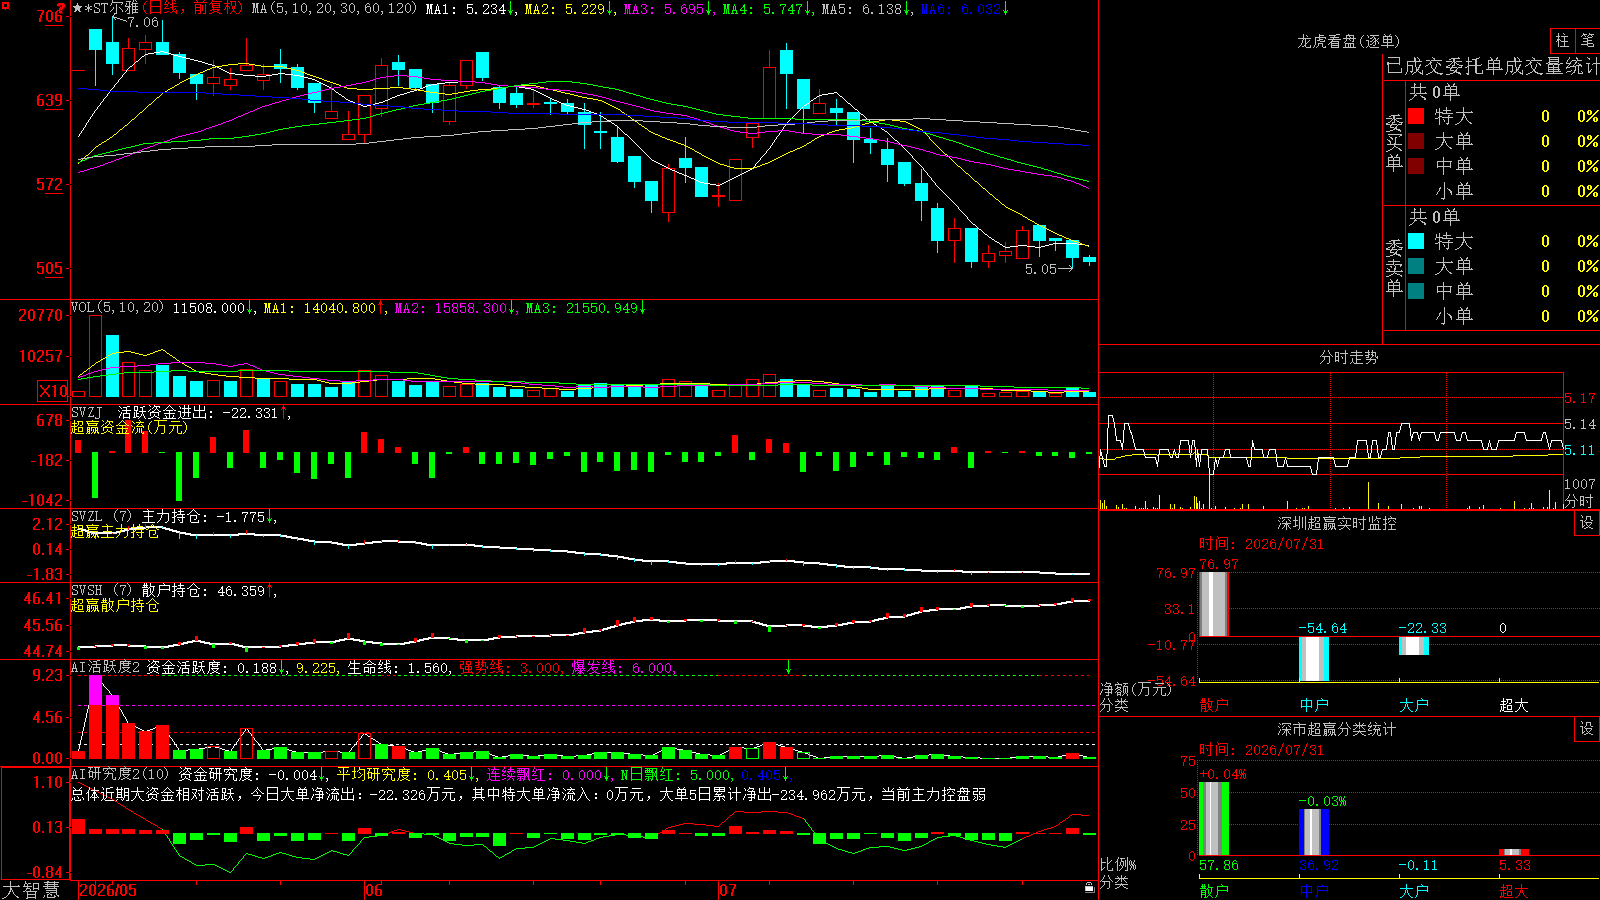Viewport: 1600px width, 900px height.
Task: Click the 已成交委托单成交量统计 heading
Action: (1493, 66)
